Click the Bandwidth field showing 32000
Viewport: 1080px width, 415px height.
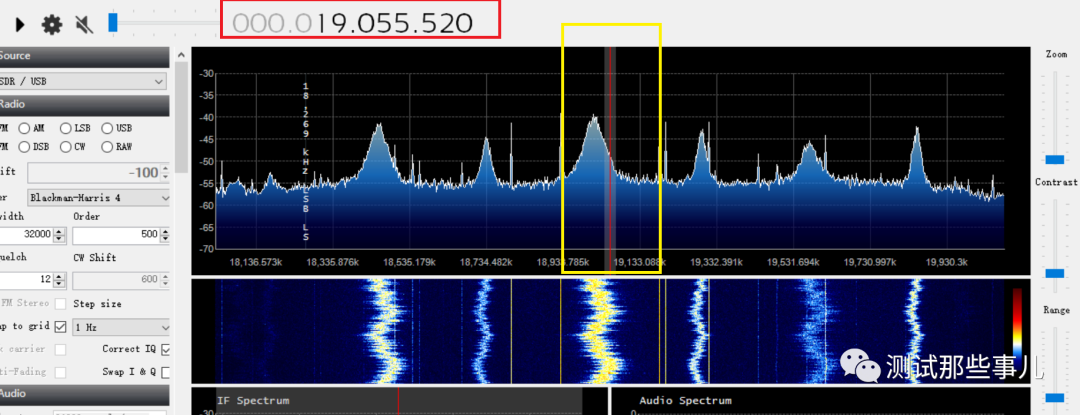pyautogui.click(x=26, y=235)
